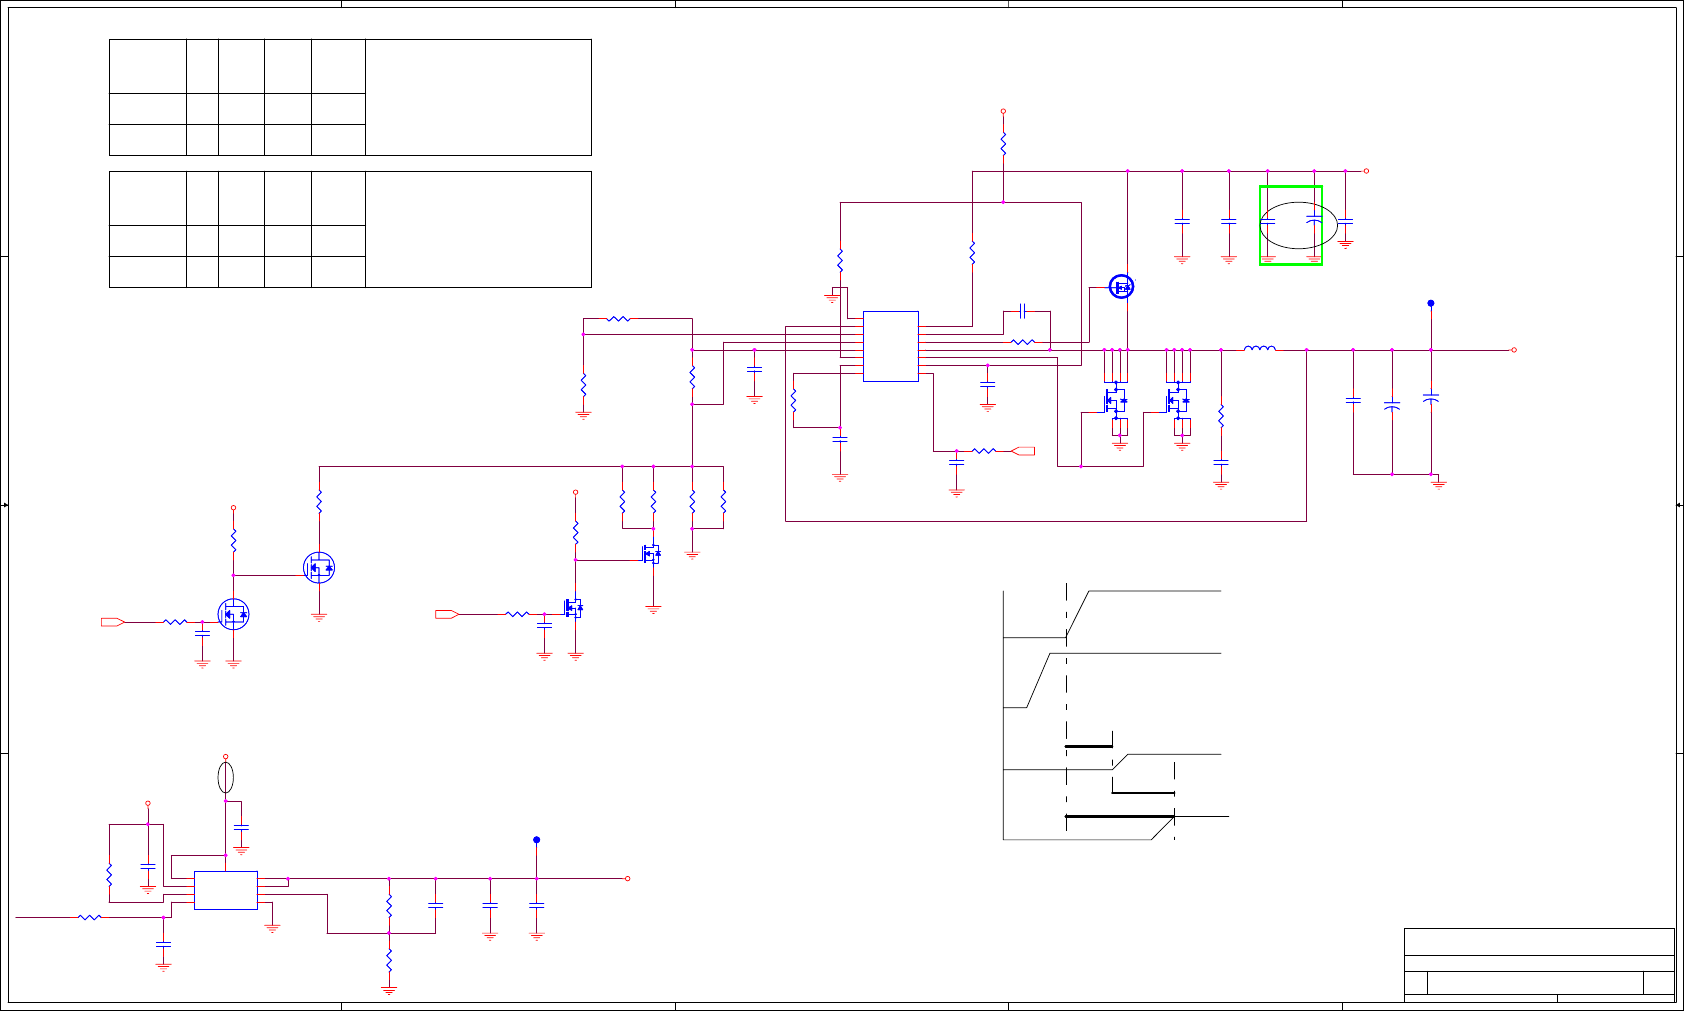The image size is (1684, 1011).
Task: Select the bold-circled MOSFET symbol
Action: [x=1122, y=287]
